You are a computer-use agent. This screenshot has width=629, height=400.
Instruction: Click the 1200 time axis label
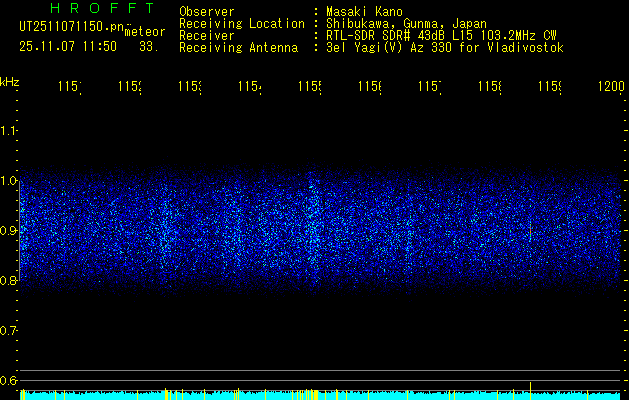click(x=611, y=86)
